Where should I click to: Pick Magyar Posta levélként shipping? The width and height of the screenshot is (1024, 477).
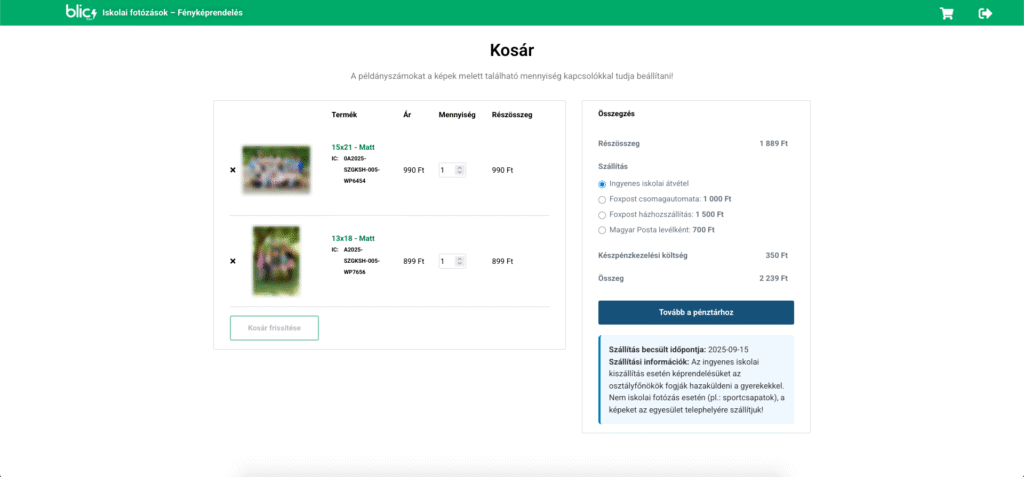click(x=602, y=230)
